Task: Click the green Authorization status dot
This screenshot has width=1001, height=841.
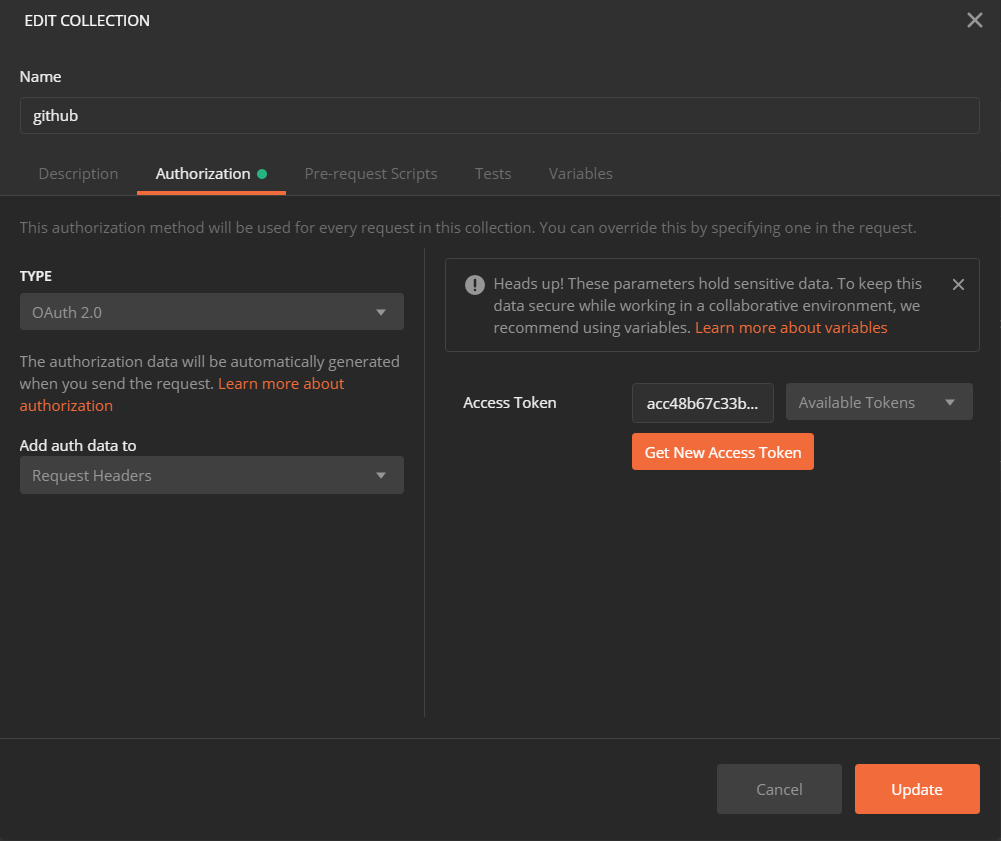Action: (262, 174)
